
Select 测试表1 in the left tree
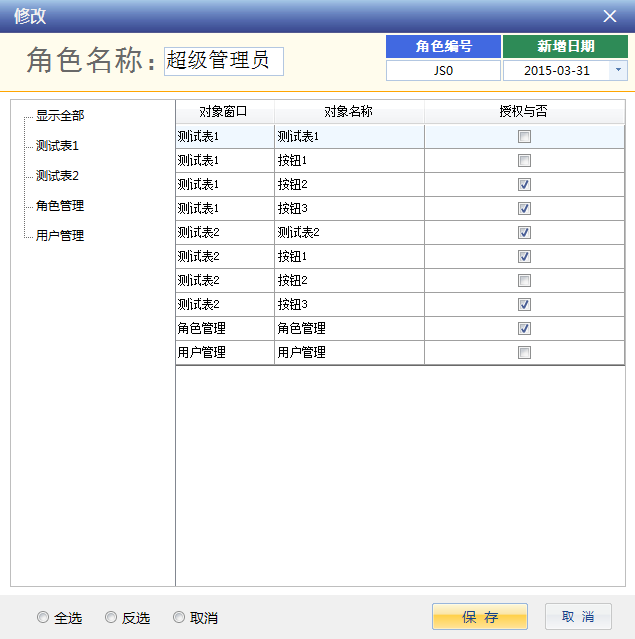[57, 146]
